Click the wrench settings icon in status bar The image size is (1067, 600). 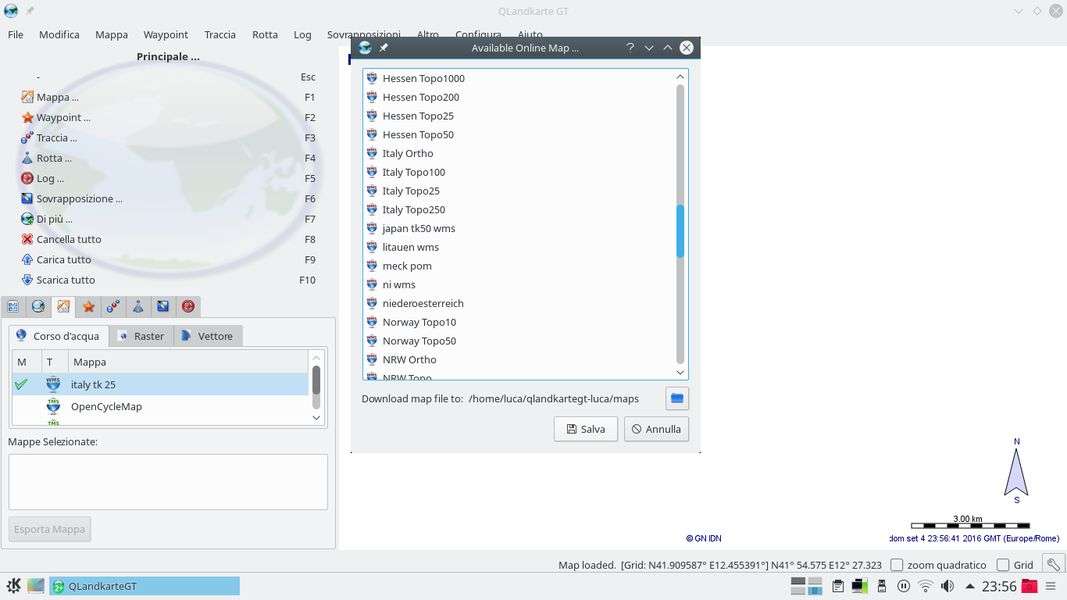tap(1051, 565)
